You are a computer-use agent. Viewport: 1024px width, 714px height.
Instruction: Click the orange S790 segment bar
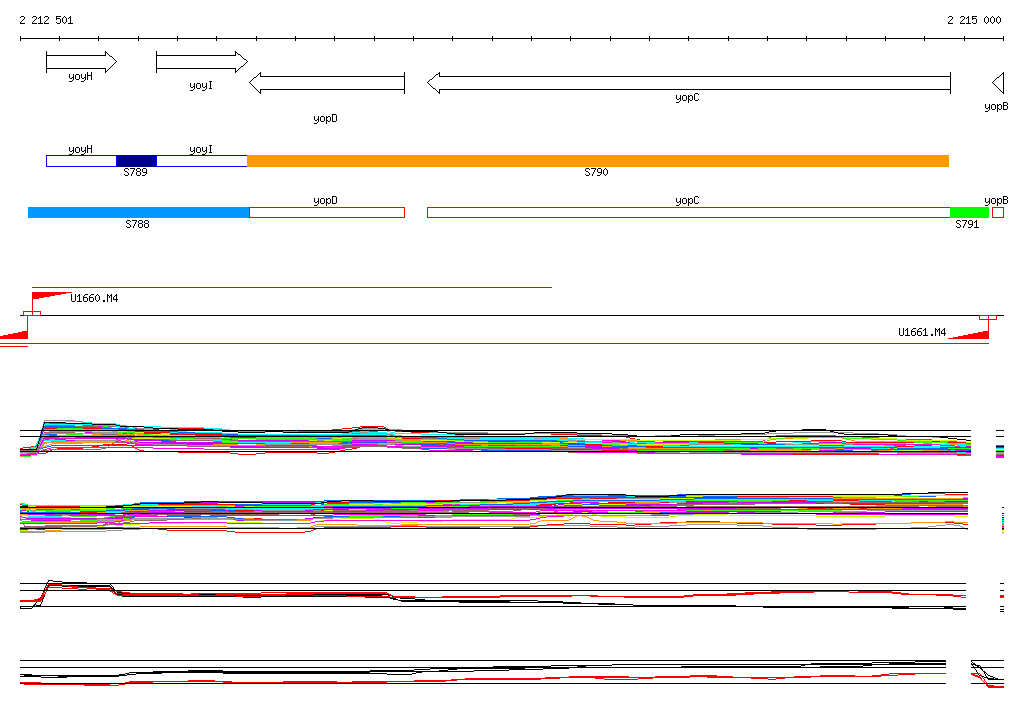(597, 161)
